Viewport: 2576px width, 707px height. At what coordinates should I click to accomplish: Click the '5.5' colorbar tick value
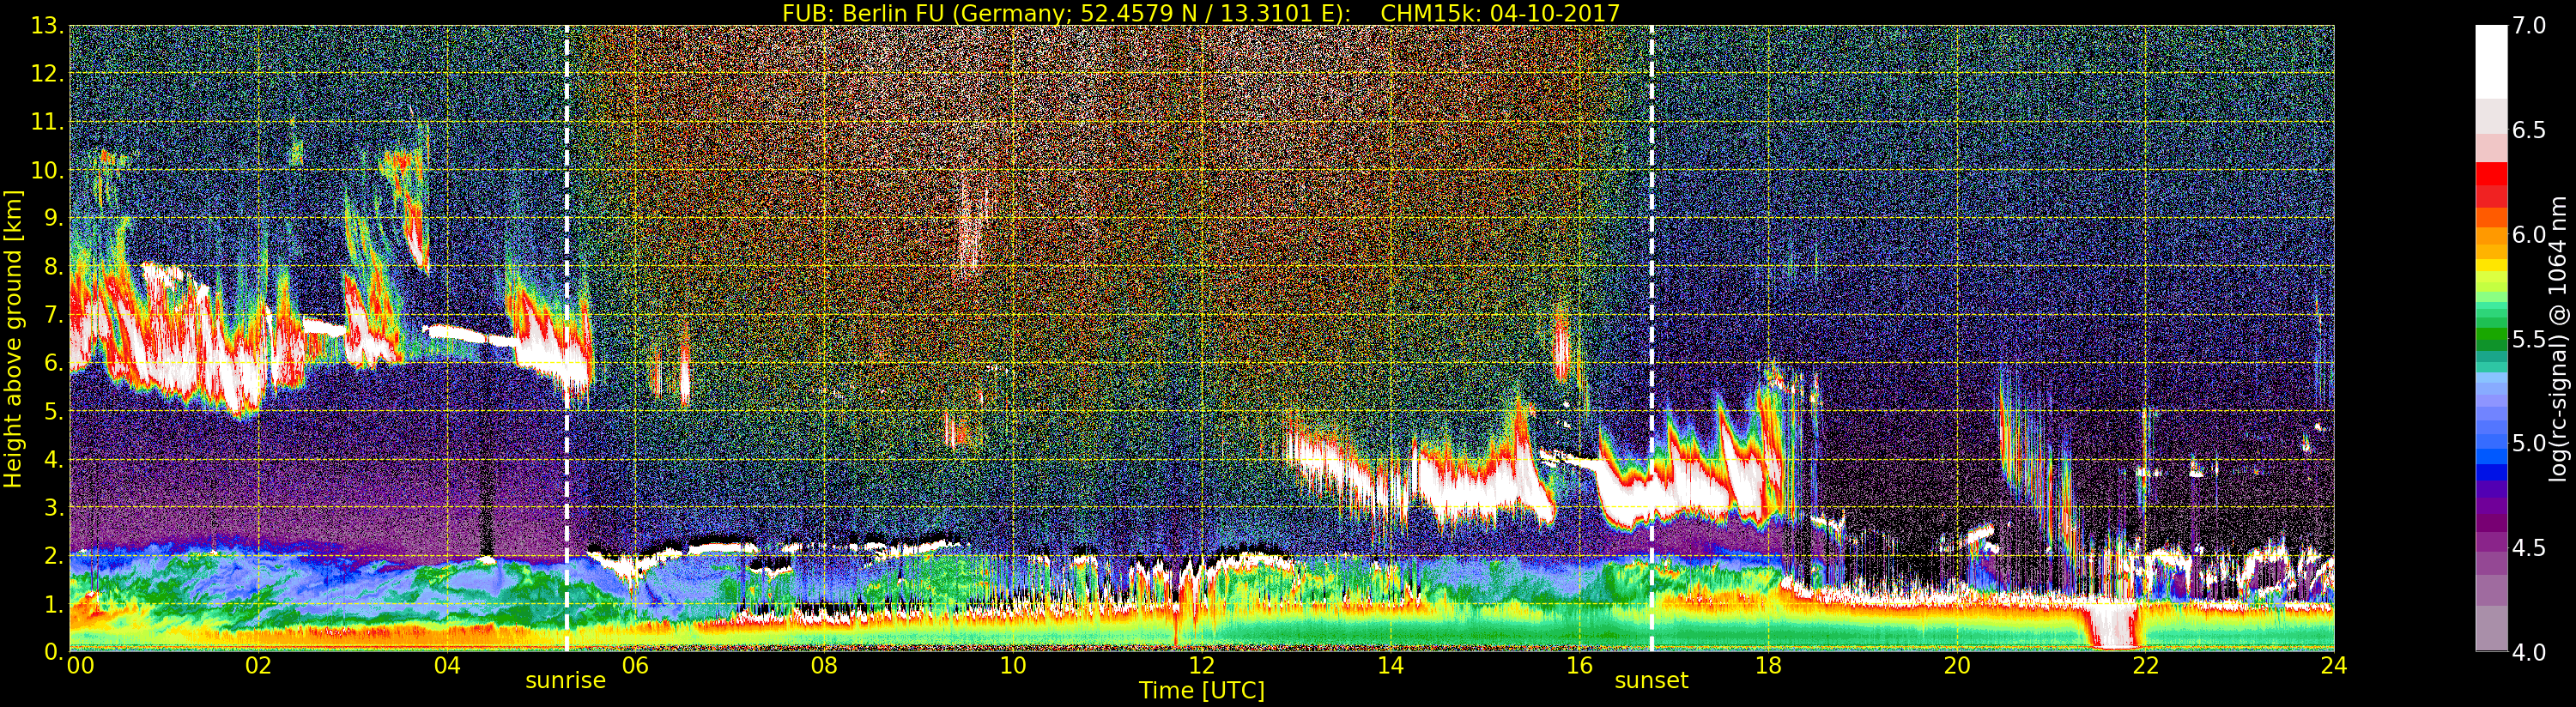click(x=2529, y=339)
